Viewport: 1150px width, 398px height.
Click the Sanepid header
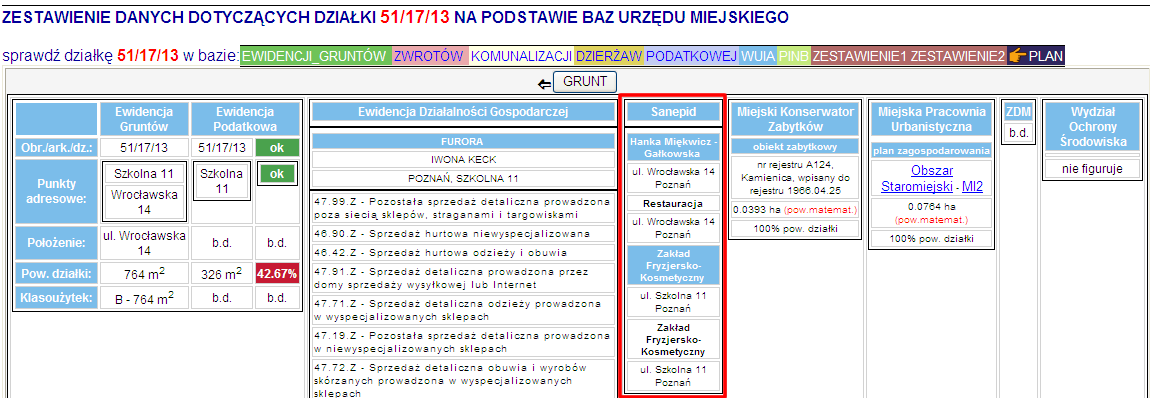(673, 111)
